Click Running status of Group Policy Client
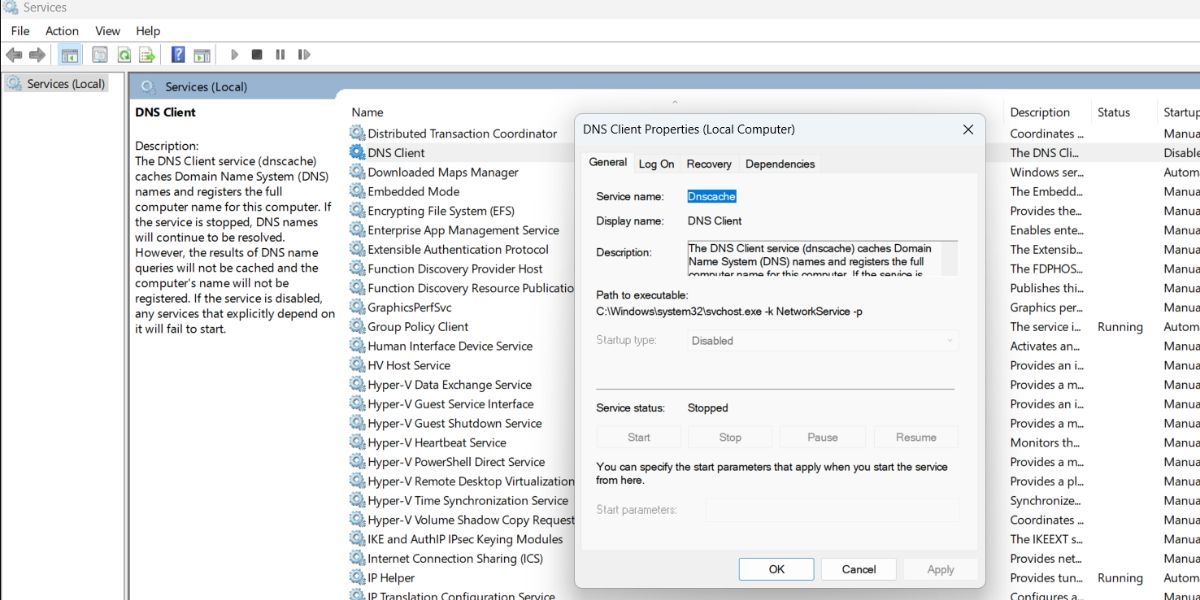Image resolution: width=1200 pixels, height=600 pixels. click(1120, 326)
